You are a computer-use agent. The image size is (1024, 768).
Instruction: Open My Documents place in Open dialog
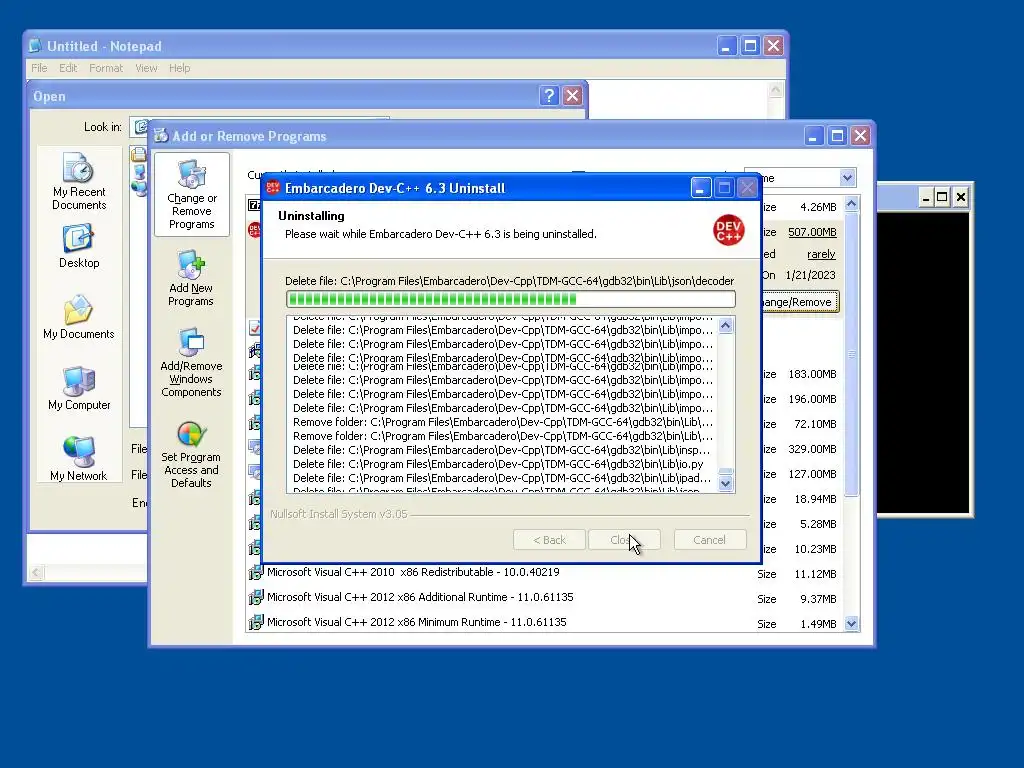(78, 317)
